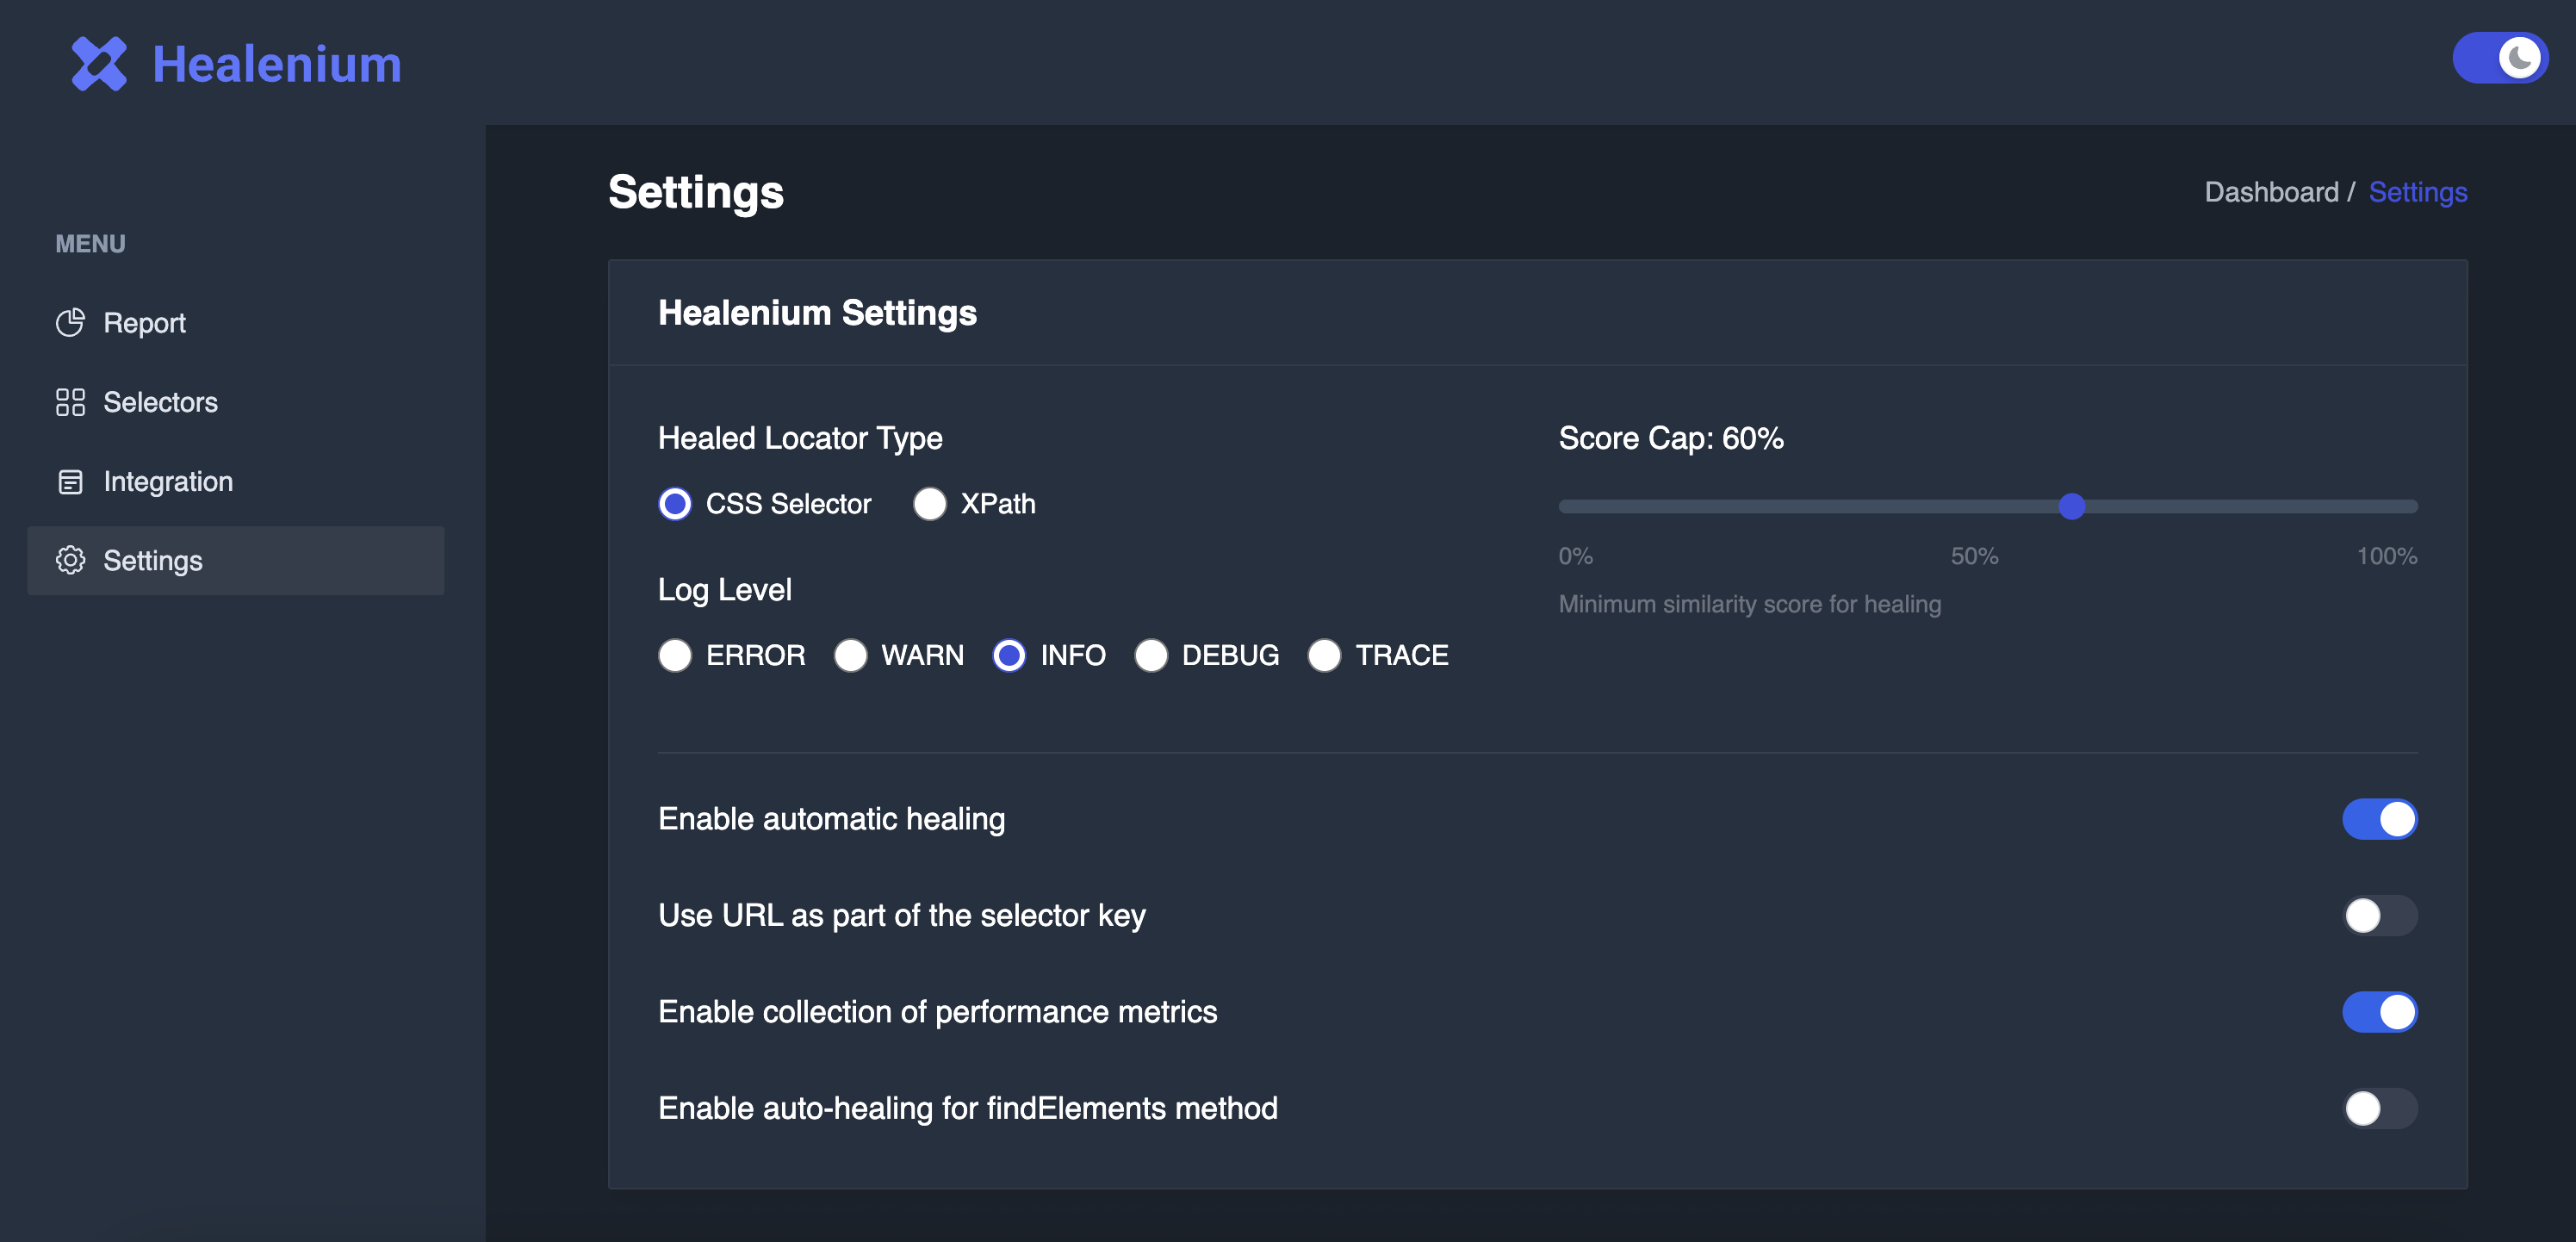Click the Healenium logo icon

pos(99,64)
